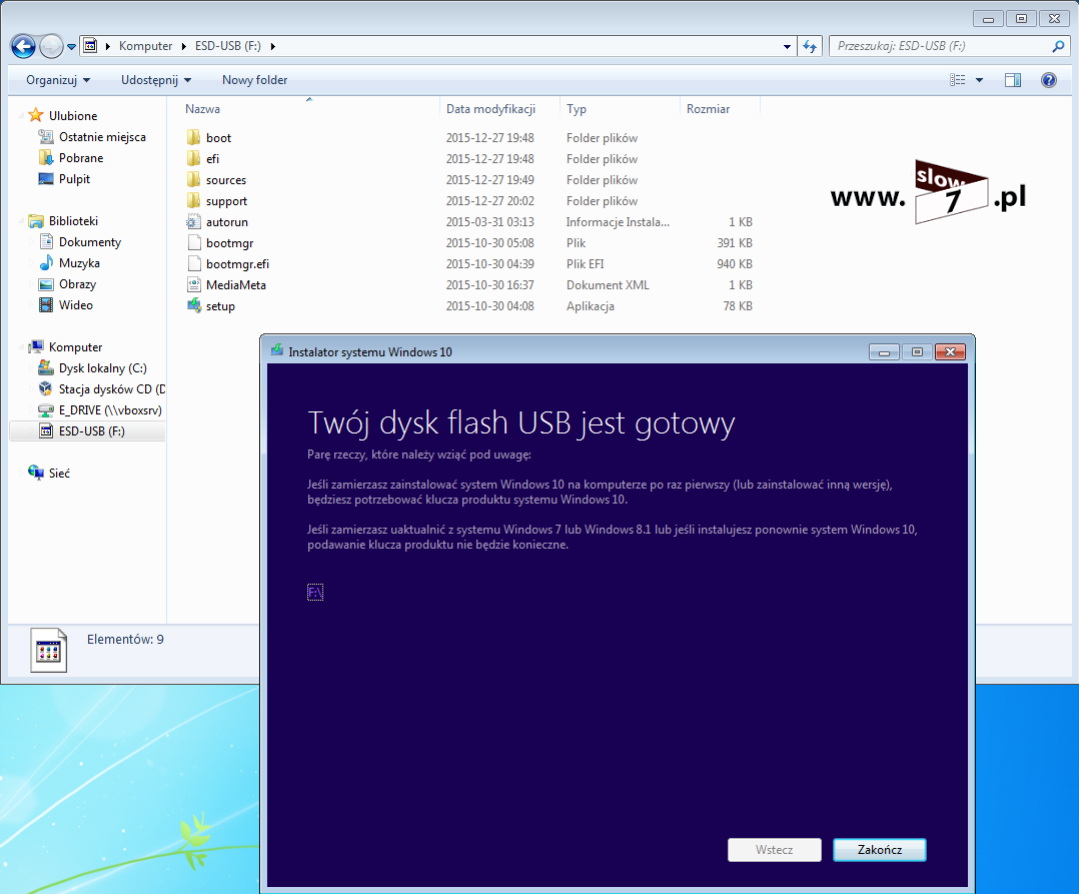The image size is (1079, 894).
Task: Toggle the preview pane icon
Action: point(1012,80)
